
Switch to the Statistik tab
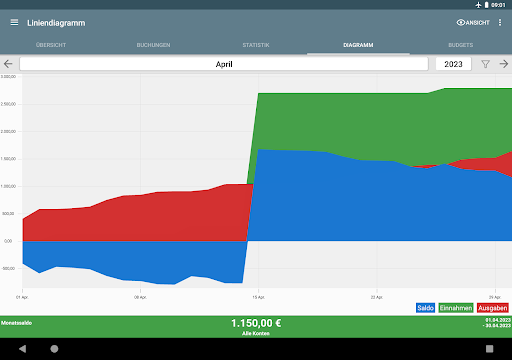[256, 45]
